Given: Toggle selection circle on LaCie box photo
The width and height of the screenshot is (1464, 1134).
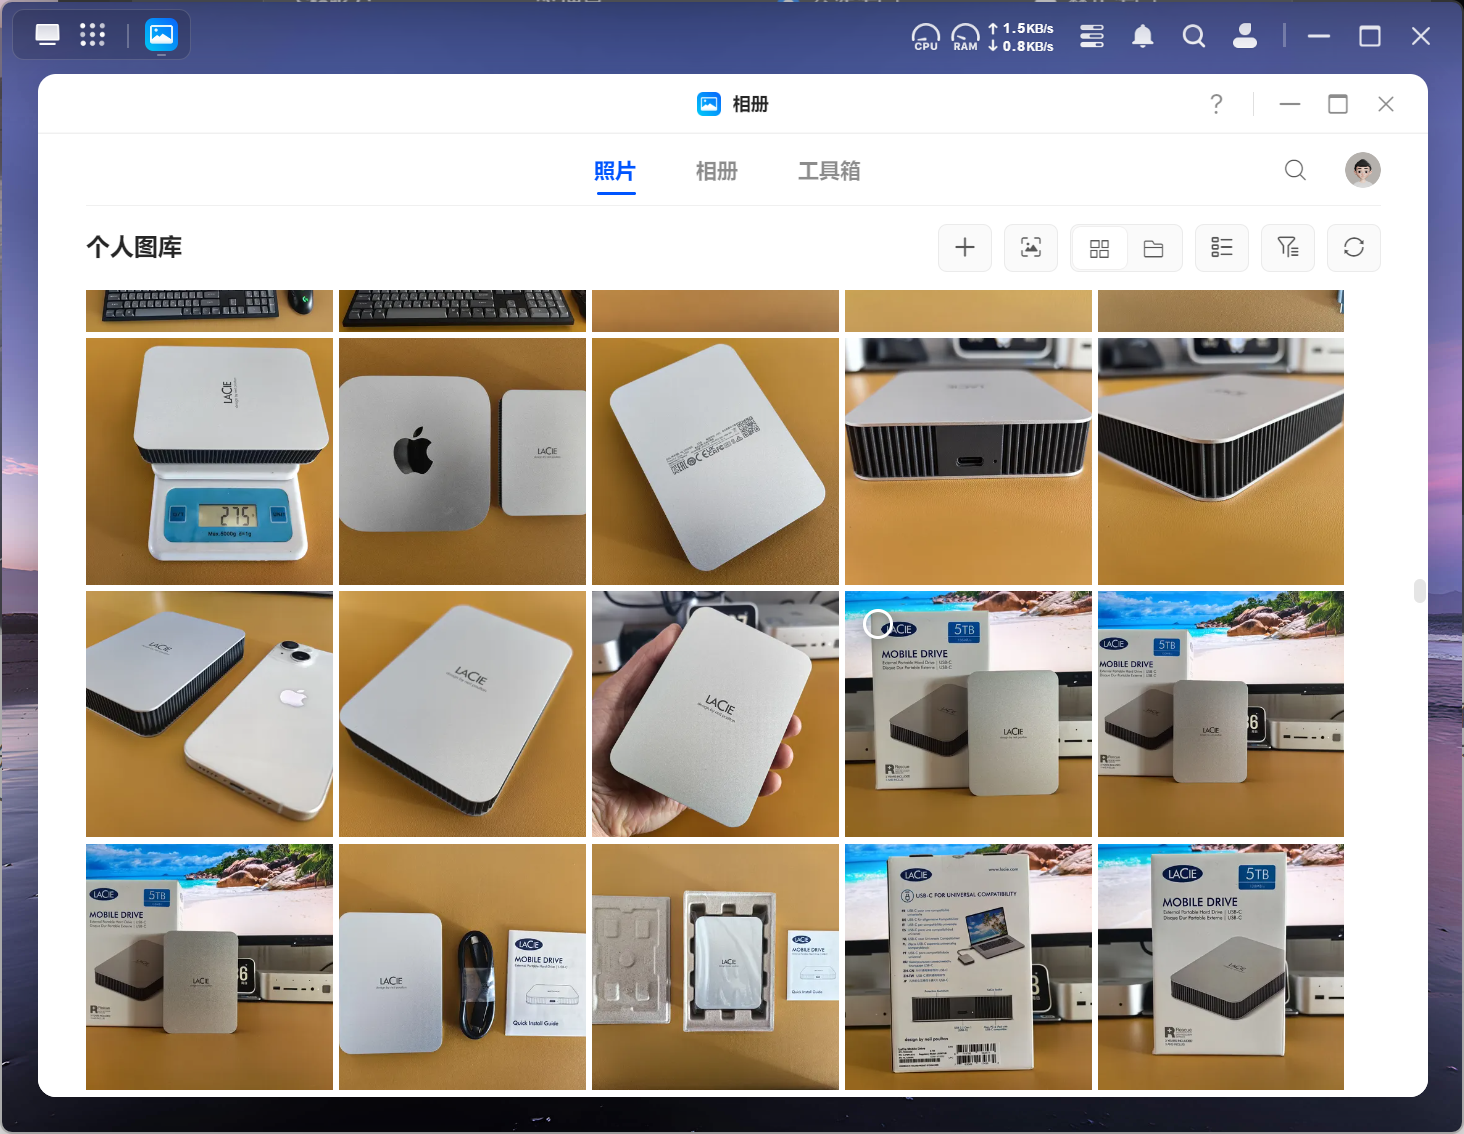Looking at the screenshot, I should (x=877, y=624).
